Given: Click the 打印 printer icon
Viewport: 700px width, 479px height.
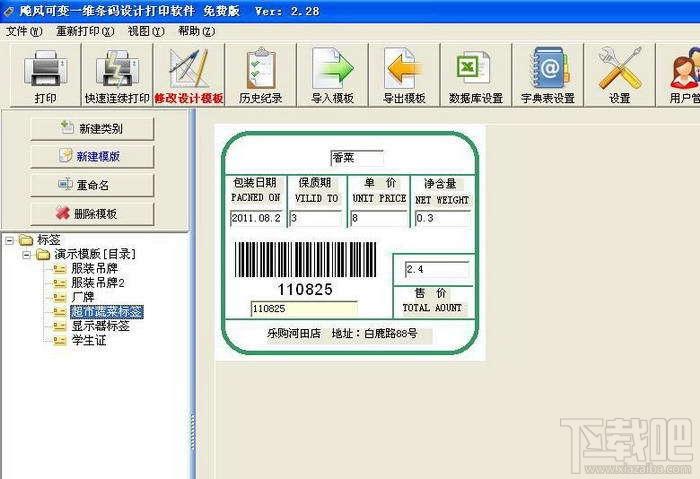Looking at the screenshot, I should pos(46,69).
